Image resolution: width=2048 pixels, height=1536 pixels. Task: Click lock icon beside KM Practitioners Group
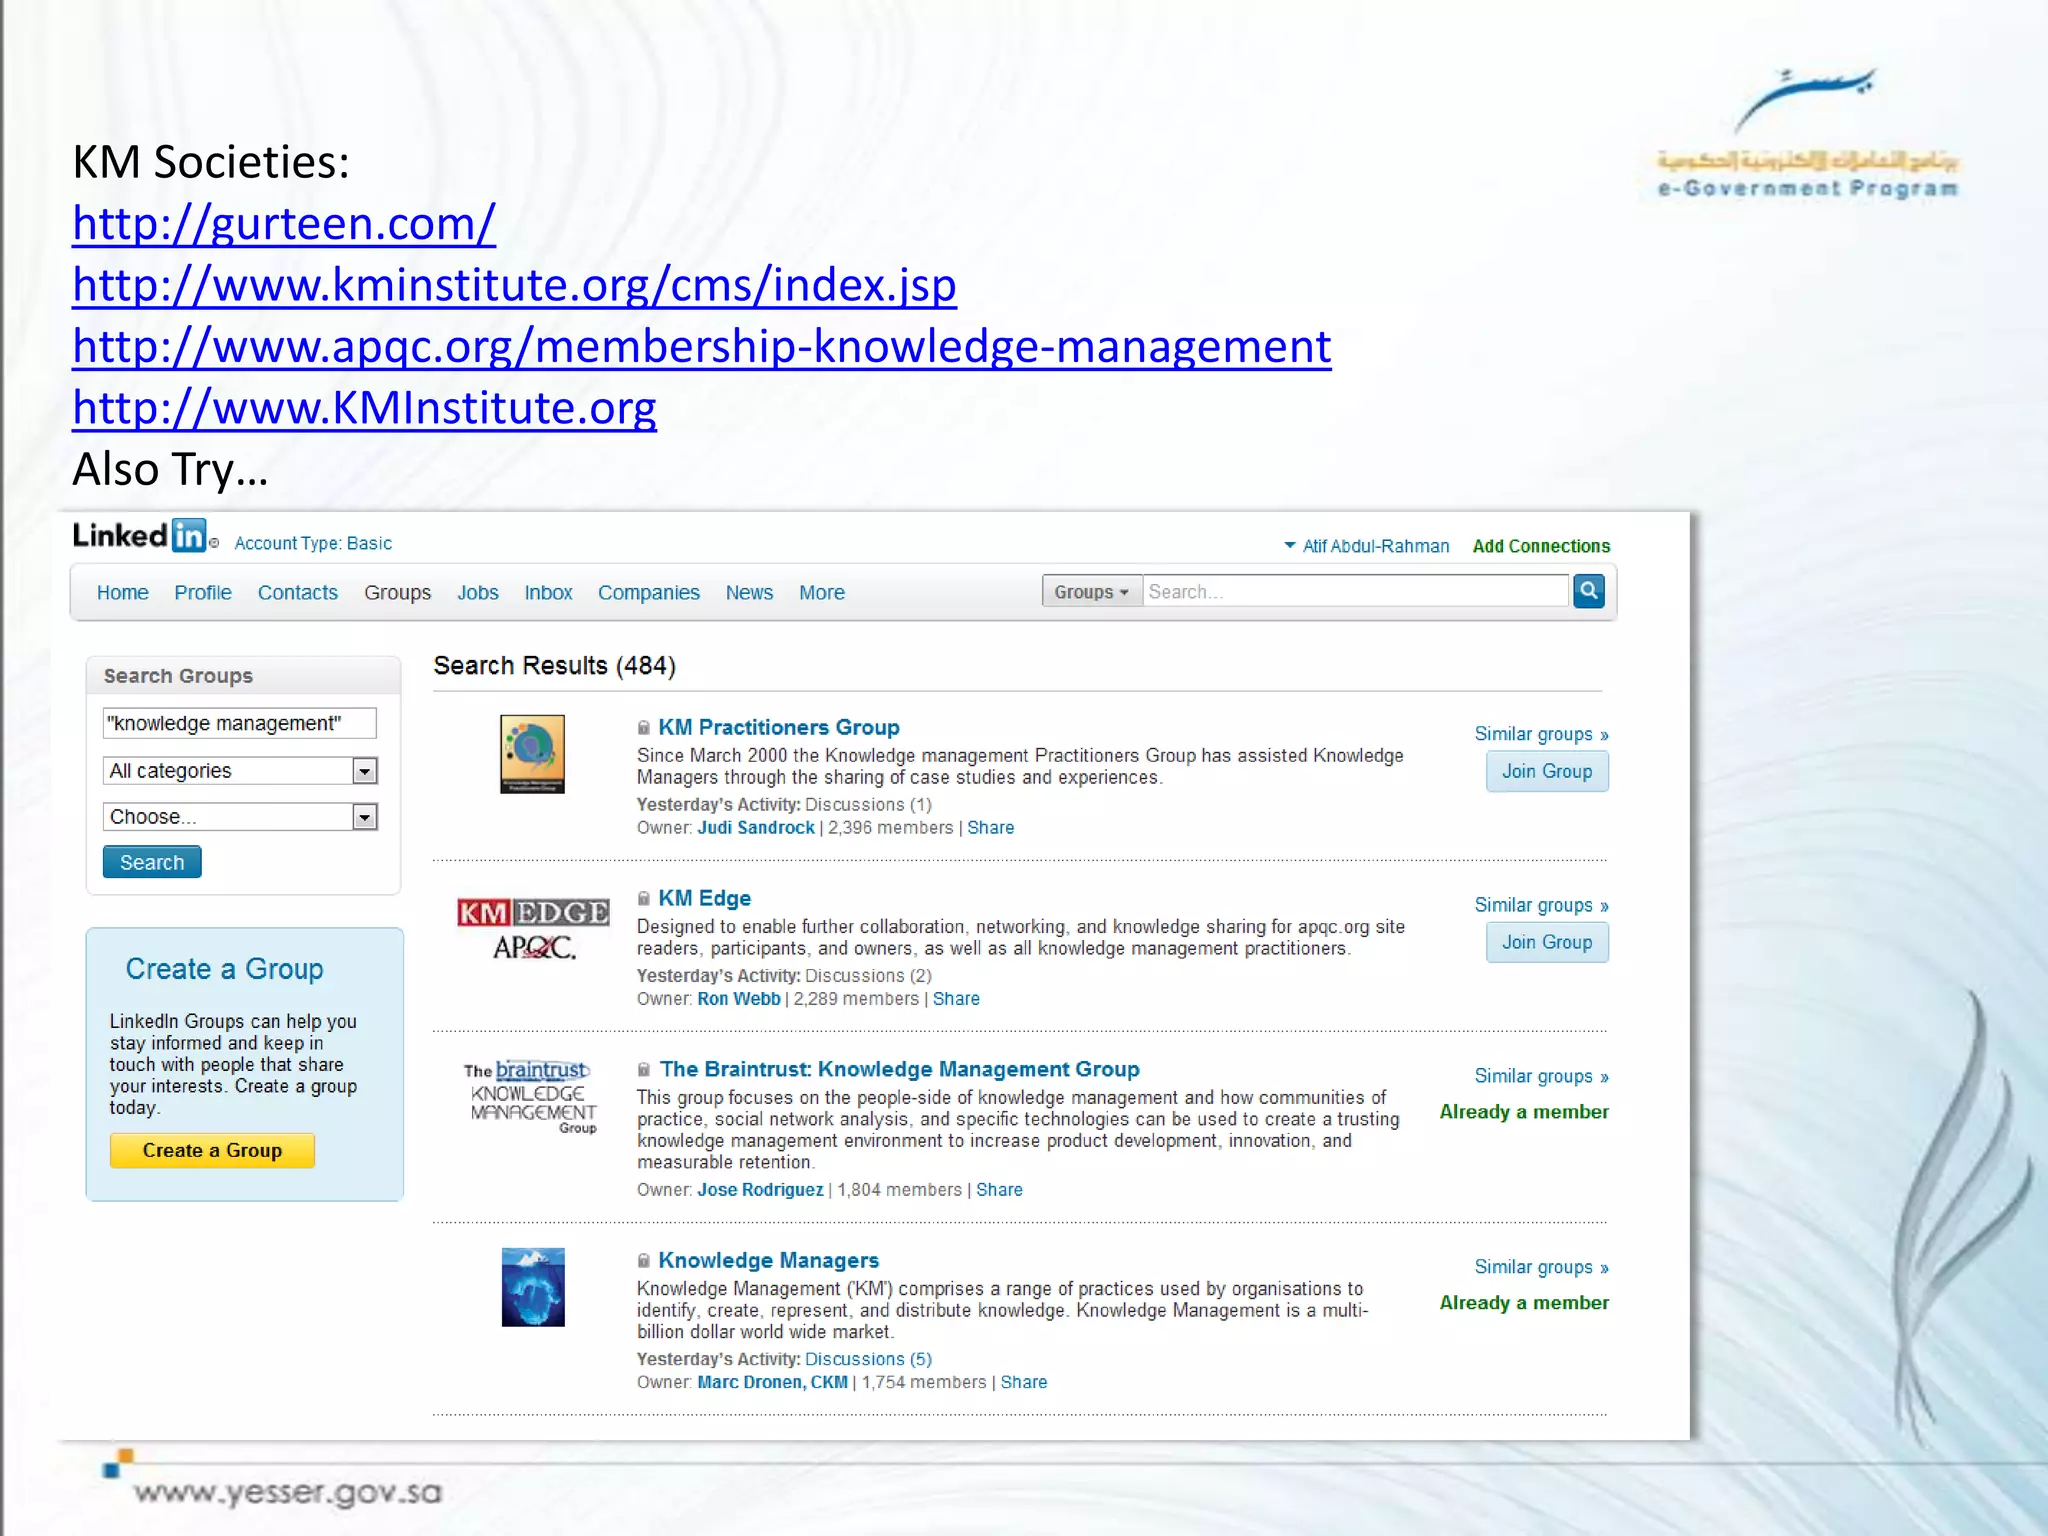644,728
